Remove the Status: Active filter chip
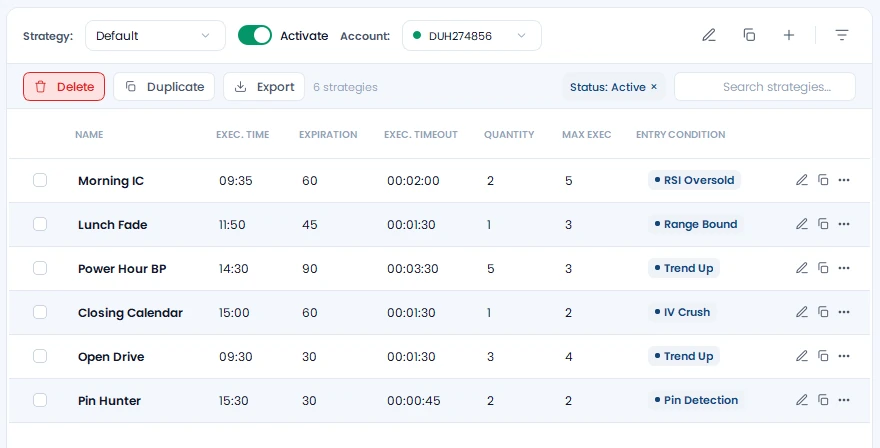Viewport: 880px width, 448px height. pyautogui.click(x=654, y=87)
